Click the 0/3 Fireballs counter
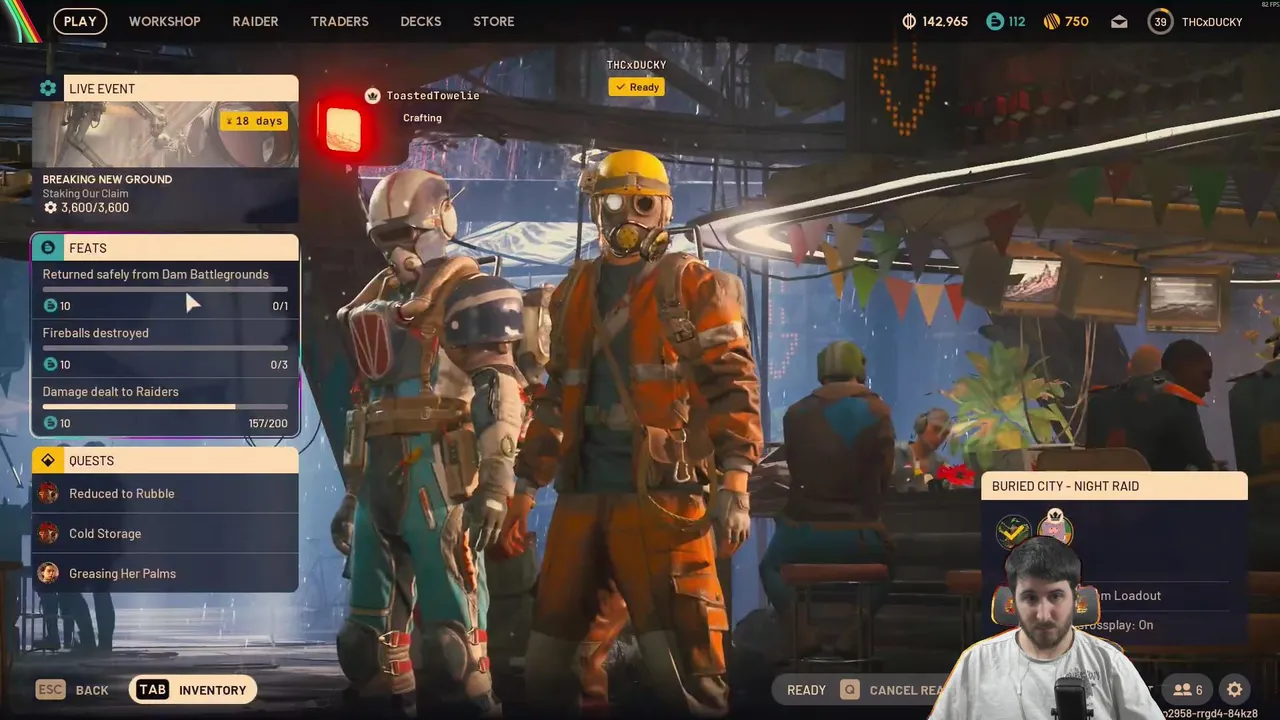The height and width of the screenshot is (720, 1280). pyautogui.click(x=279, y=364)
